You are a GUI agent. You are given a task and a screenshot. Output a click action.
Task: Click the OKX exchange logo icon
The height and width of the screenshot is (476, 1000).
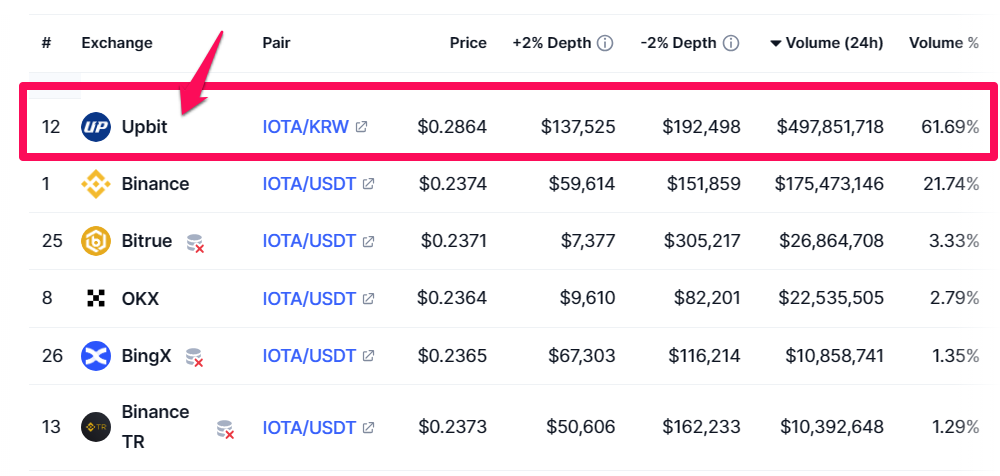pos(96,298)
